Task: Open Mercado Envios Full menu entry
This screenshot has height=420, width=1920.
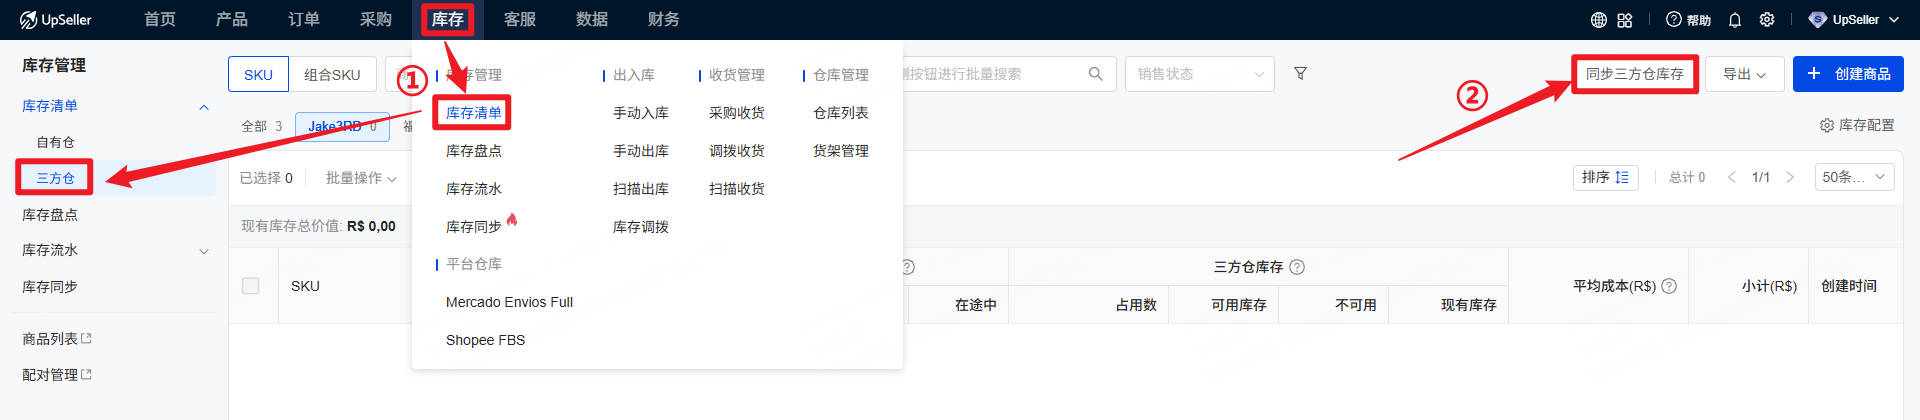Action: point(509,302)
